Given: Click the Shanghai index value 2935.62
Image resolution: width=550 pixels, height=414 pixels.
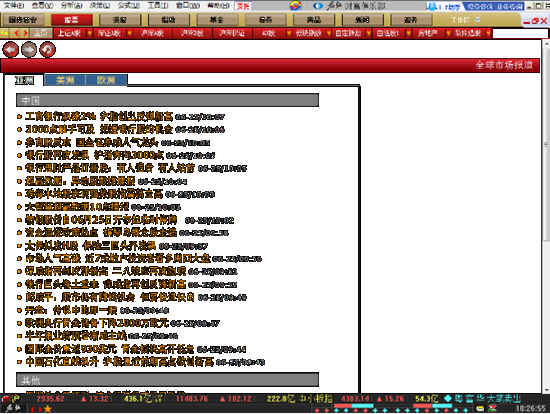Looking at the screenshot, I should [x=51, y=399].
